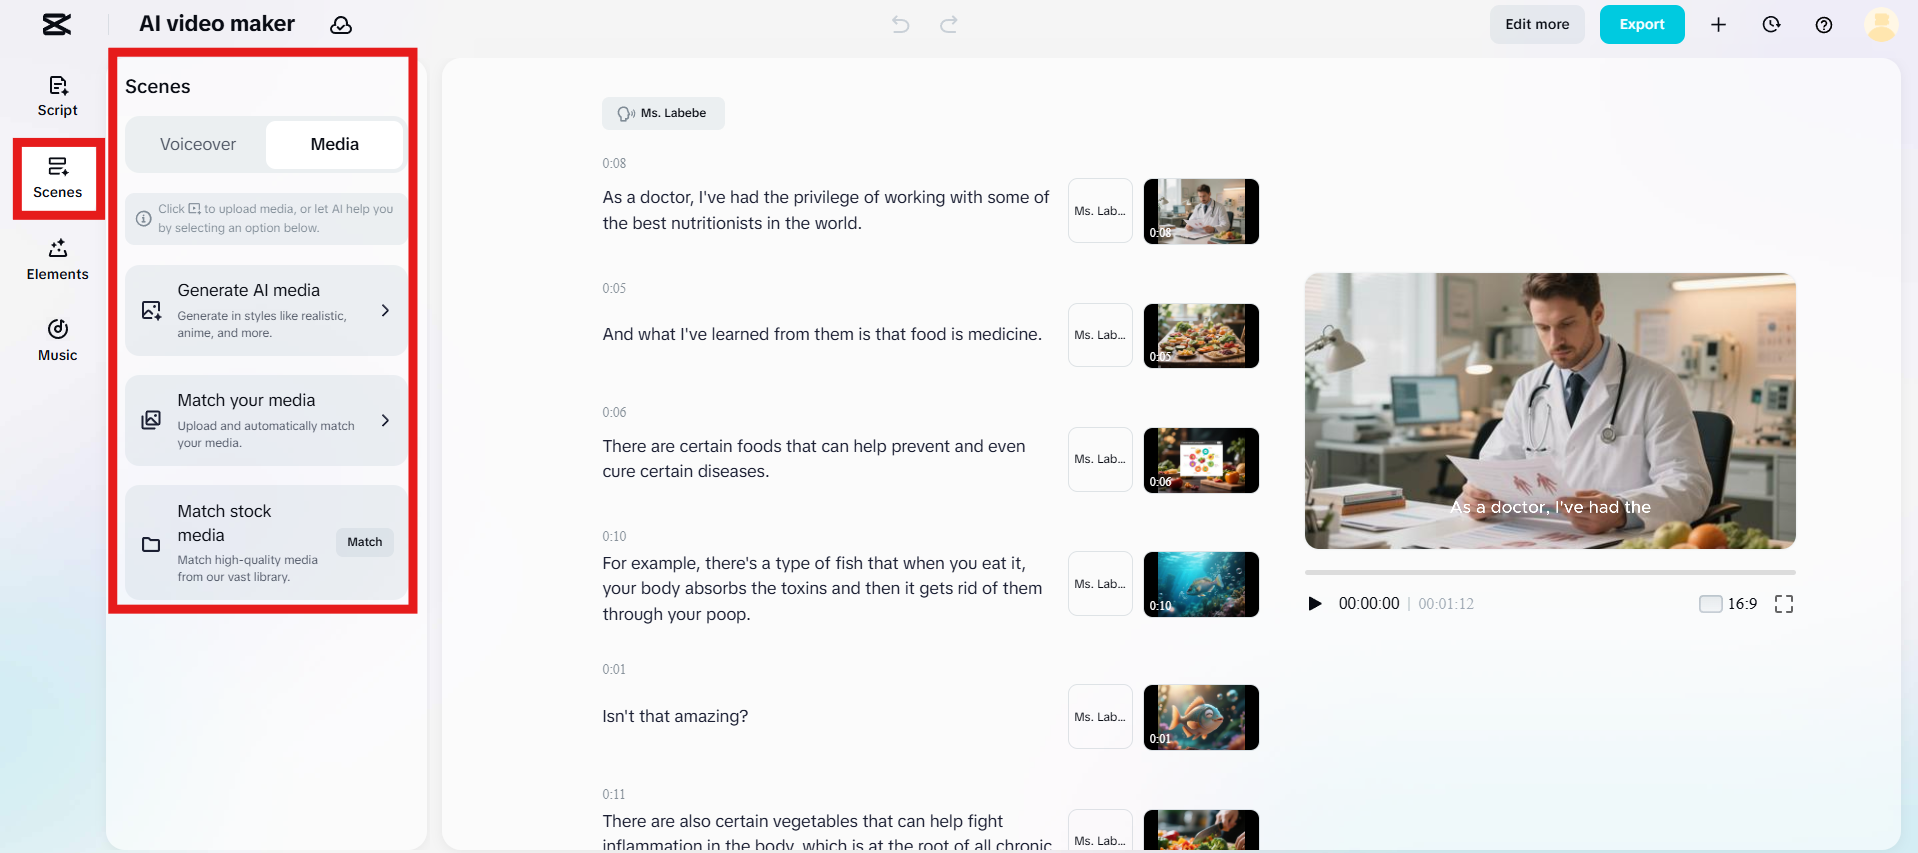Redo the last action
This screenshot has height=853, width=1918.
pos(948,24)
